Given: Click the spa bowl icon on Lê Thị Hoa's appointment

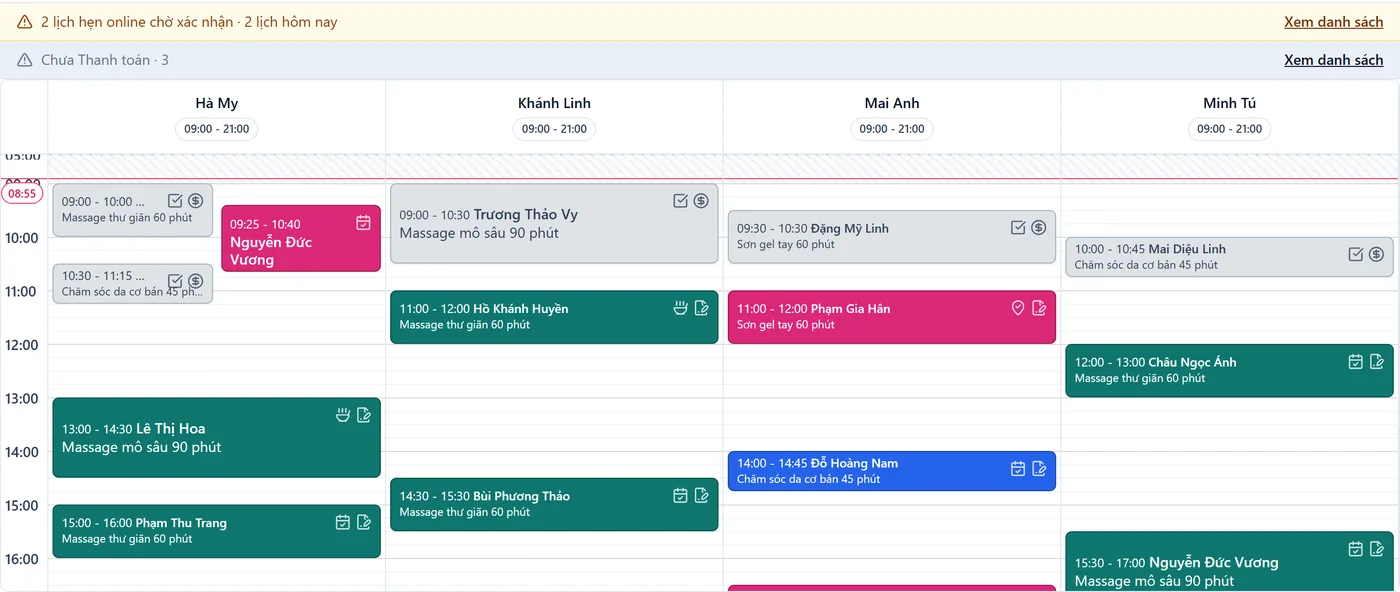Looking at the screenshot, I should tap(343, 415).
